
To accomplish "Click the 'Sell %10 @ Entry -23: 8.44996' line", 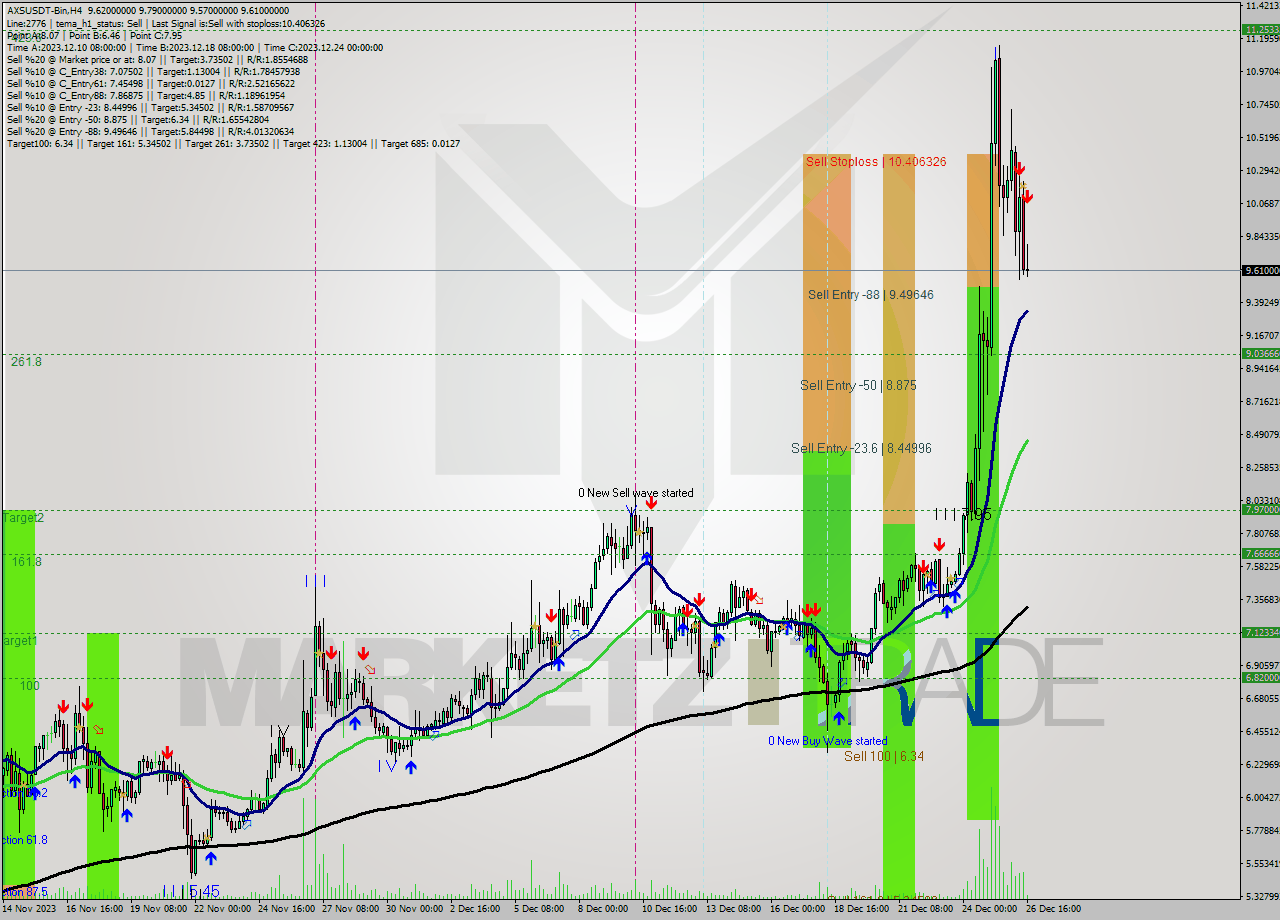I will (x=150, y=107).
